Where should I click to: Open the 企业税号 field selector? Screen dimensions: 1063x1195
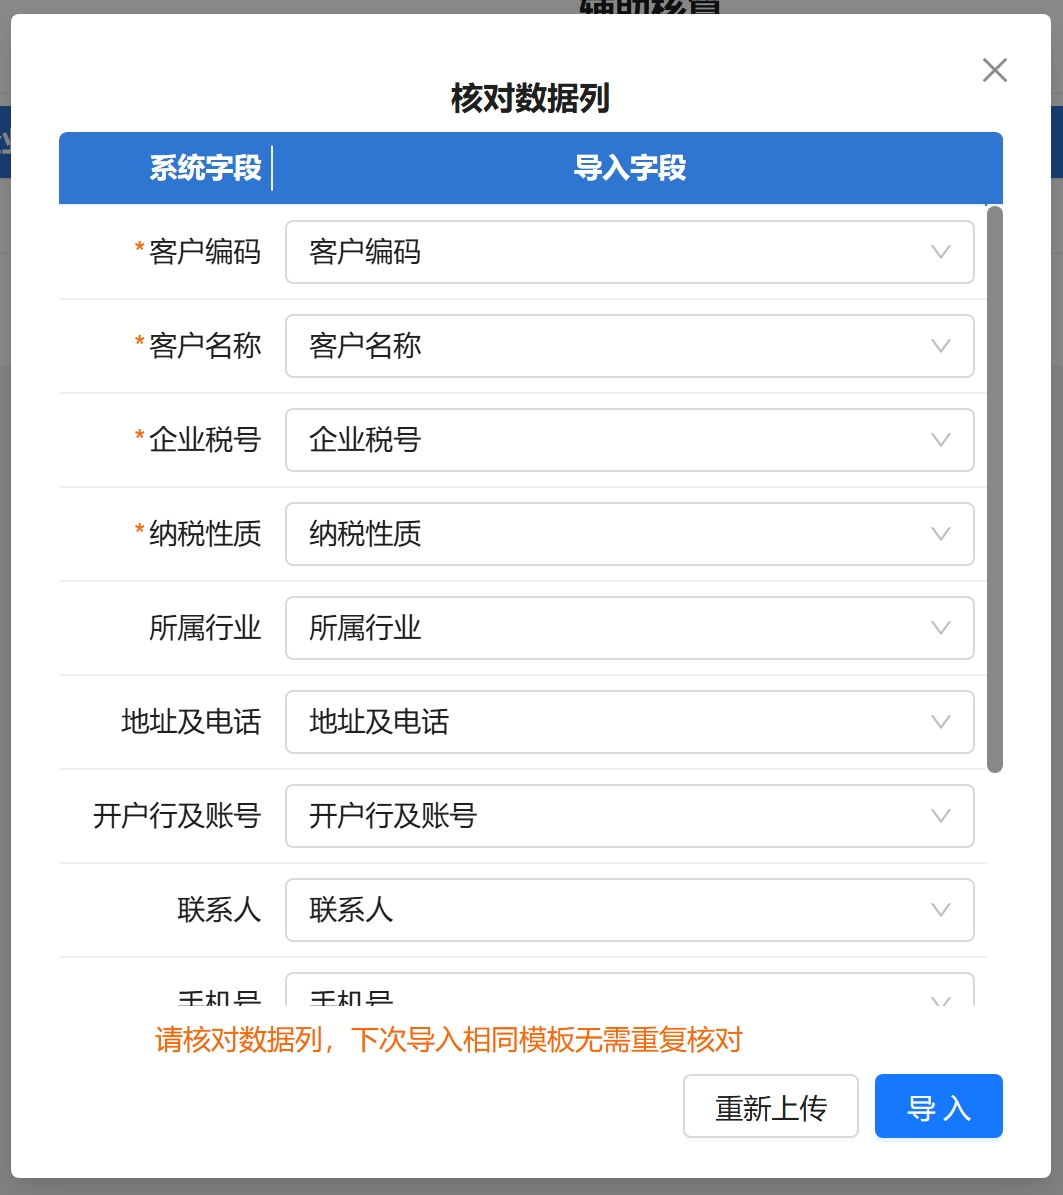point(629,440)
